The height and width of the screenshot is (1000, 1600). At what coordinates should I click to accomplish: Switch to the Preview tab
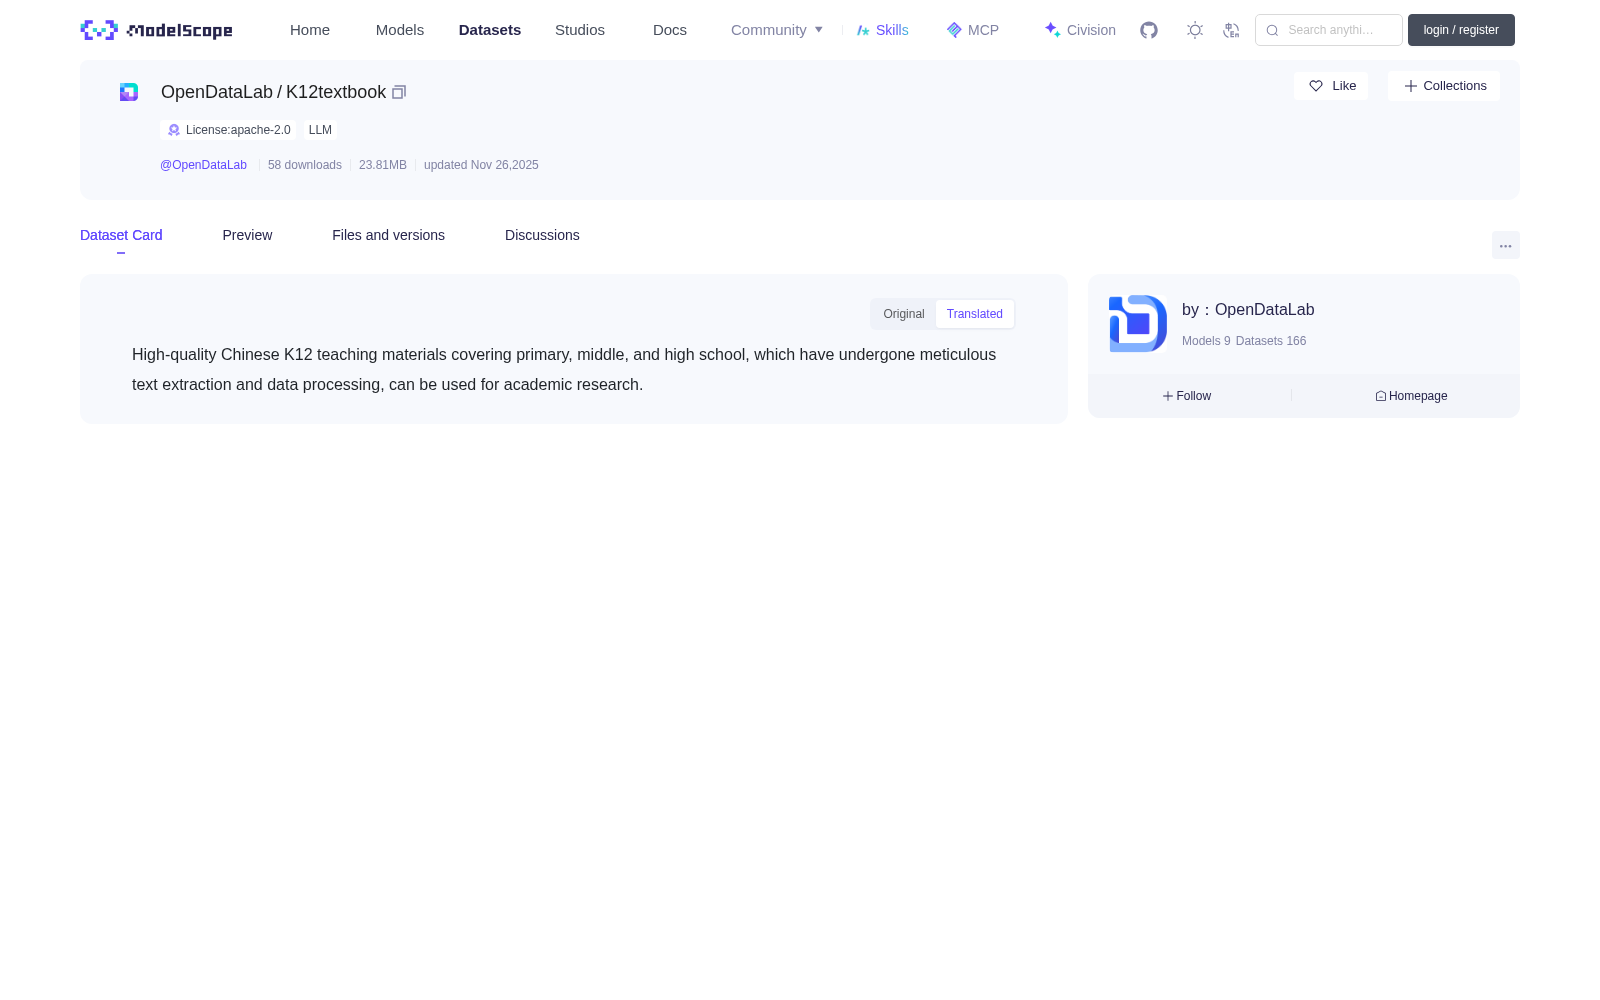[x=247, y=235]
